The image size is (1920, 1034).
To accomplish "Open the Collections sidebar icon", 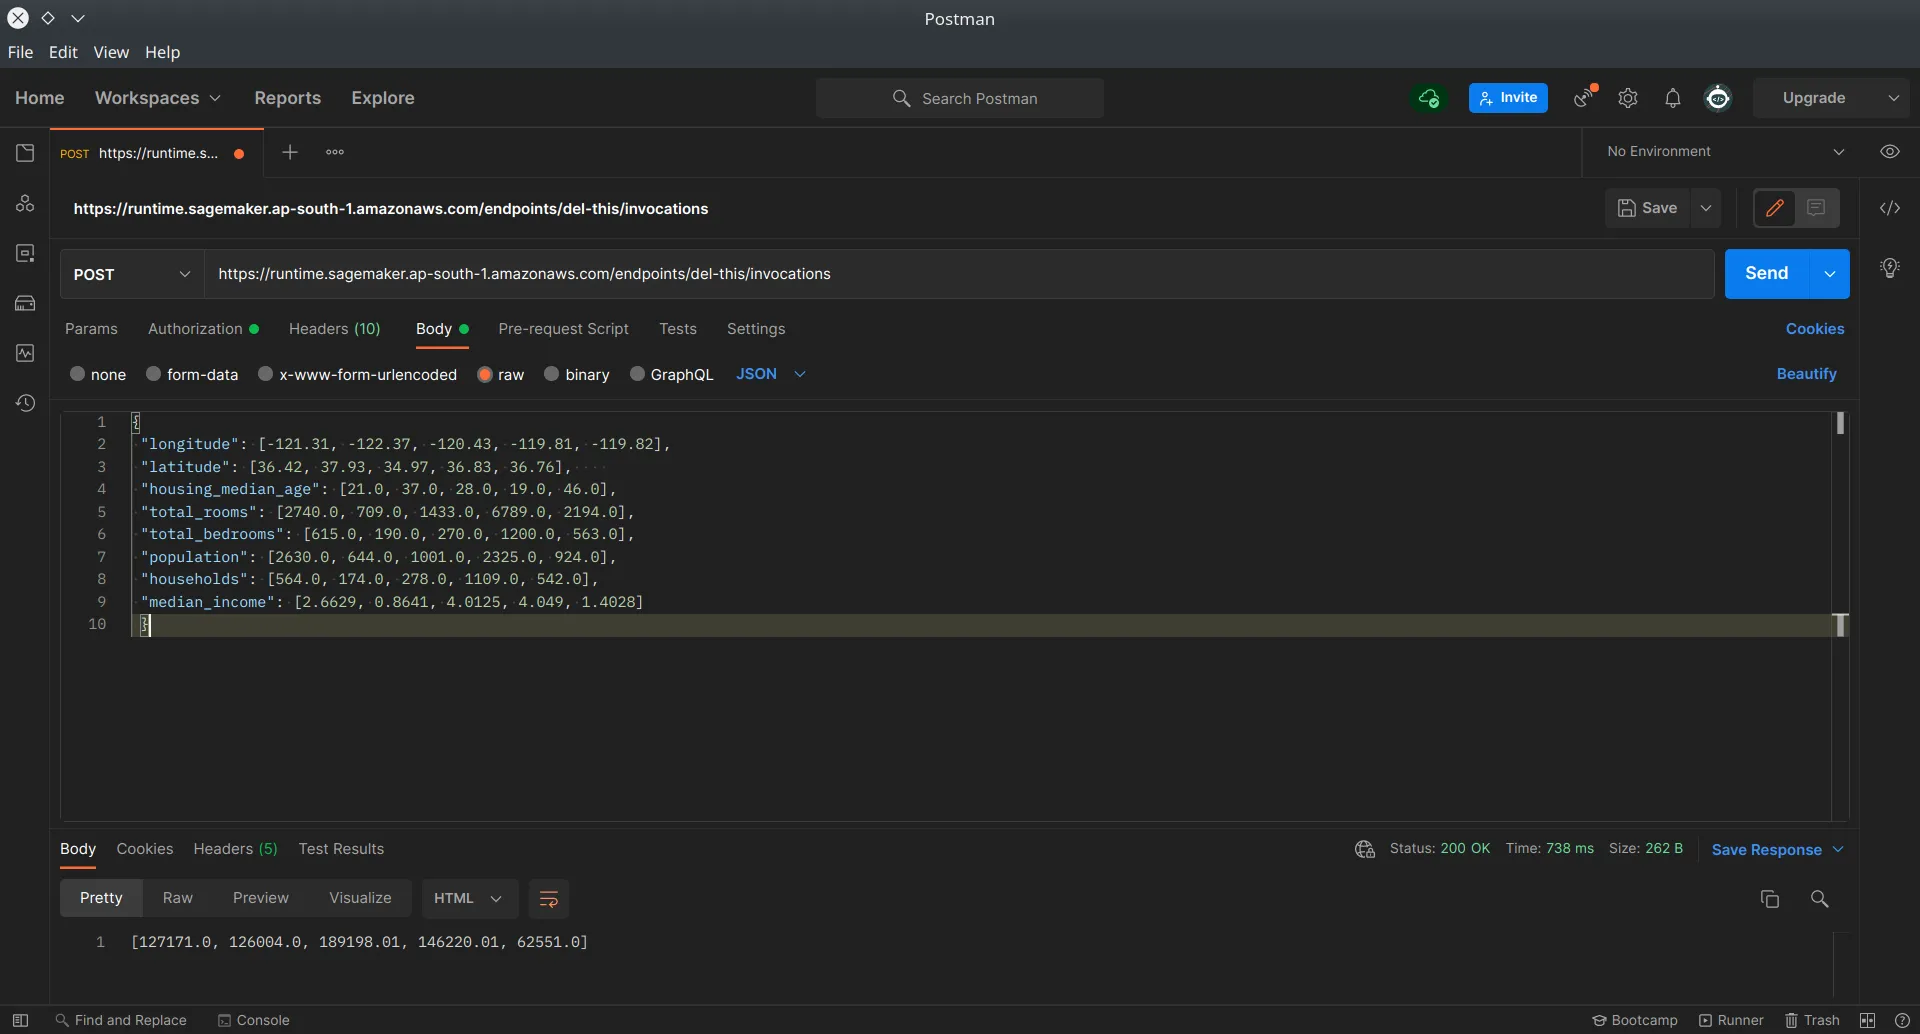I will (x=25, y=153).
